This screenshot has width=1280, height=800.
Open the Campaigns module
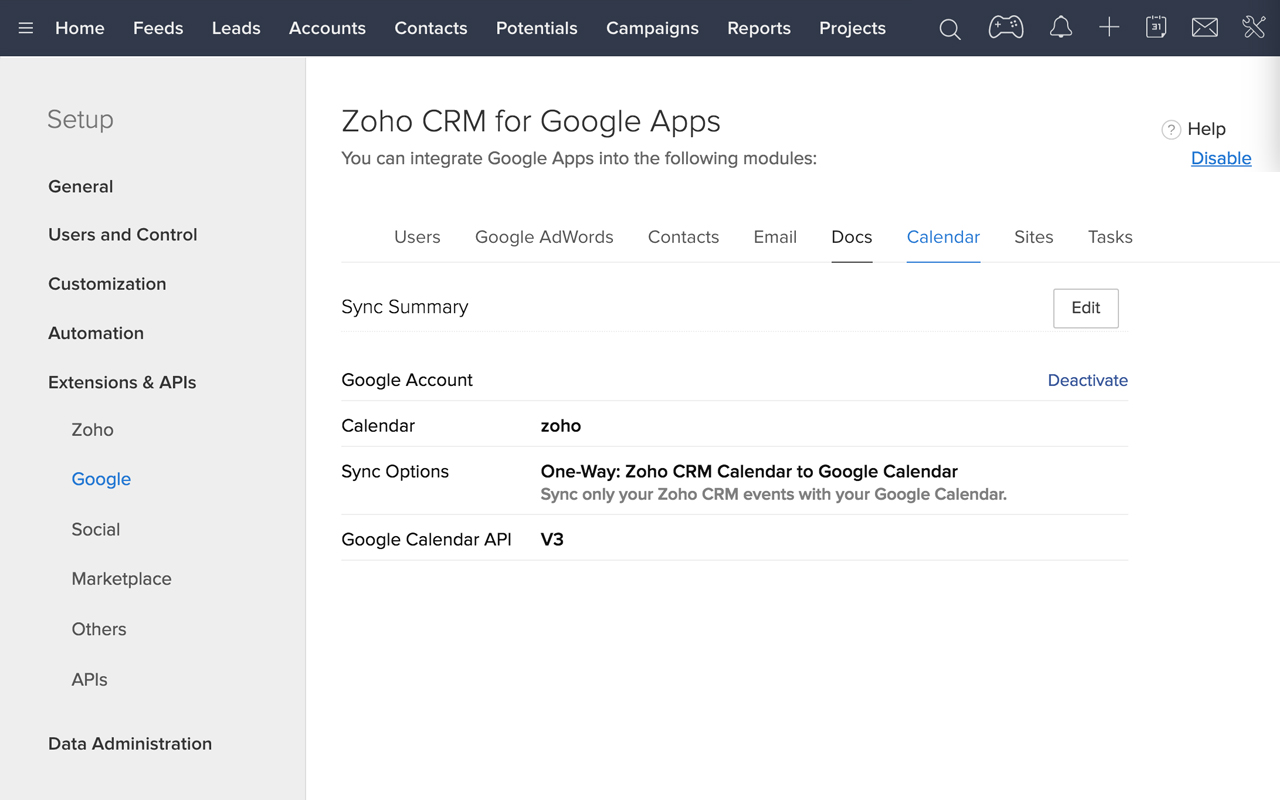(652, 28)
